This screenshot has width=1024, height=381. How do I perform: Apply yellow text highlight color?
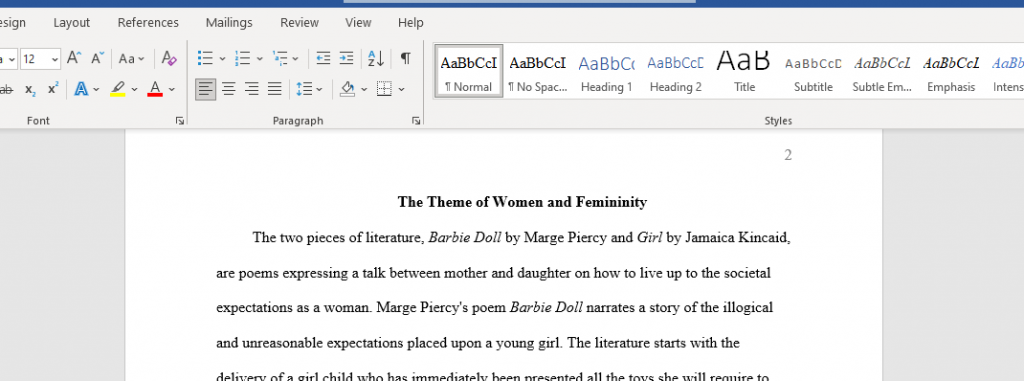tap(118, 89)
